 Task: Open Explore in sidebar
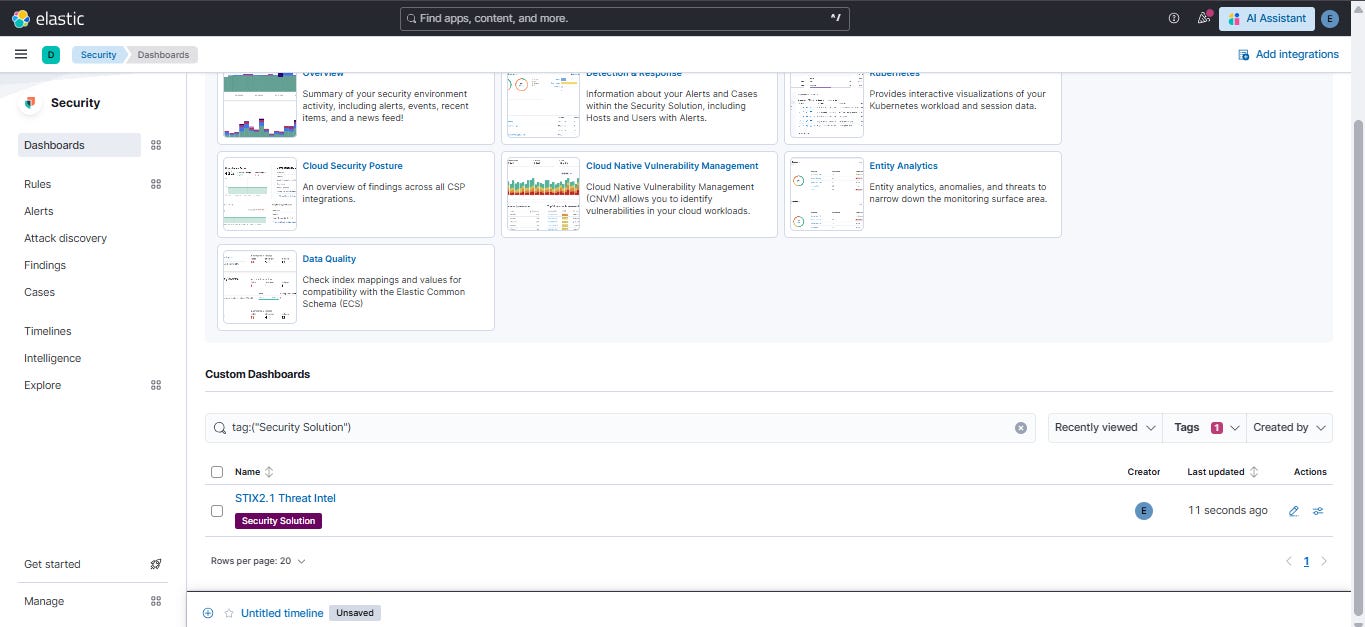point(43,385)
